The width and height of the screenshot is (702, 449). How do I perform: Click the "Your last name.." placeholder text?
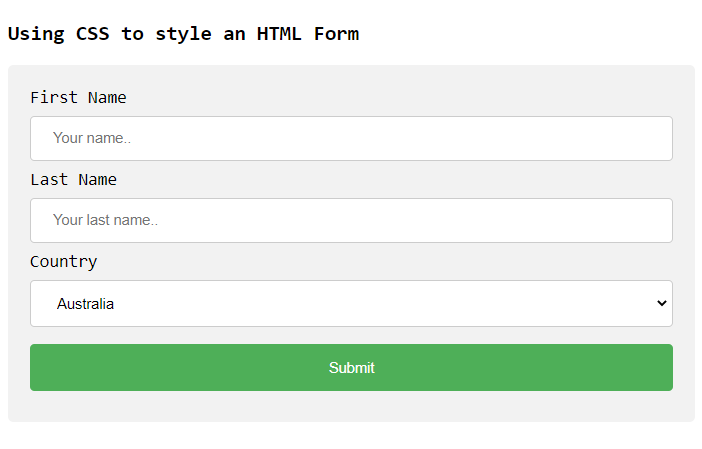click(105, 220)
